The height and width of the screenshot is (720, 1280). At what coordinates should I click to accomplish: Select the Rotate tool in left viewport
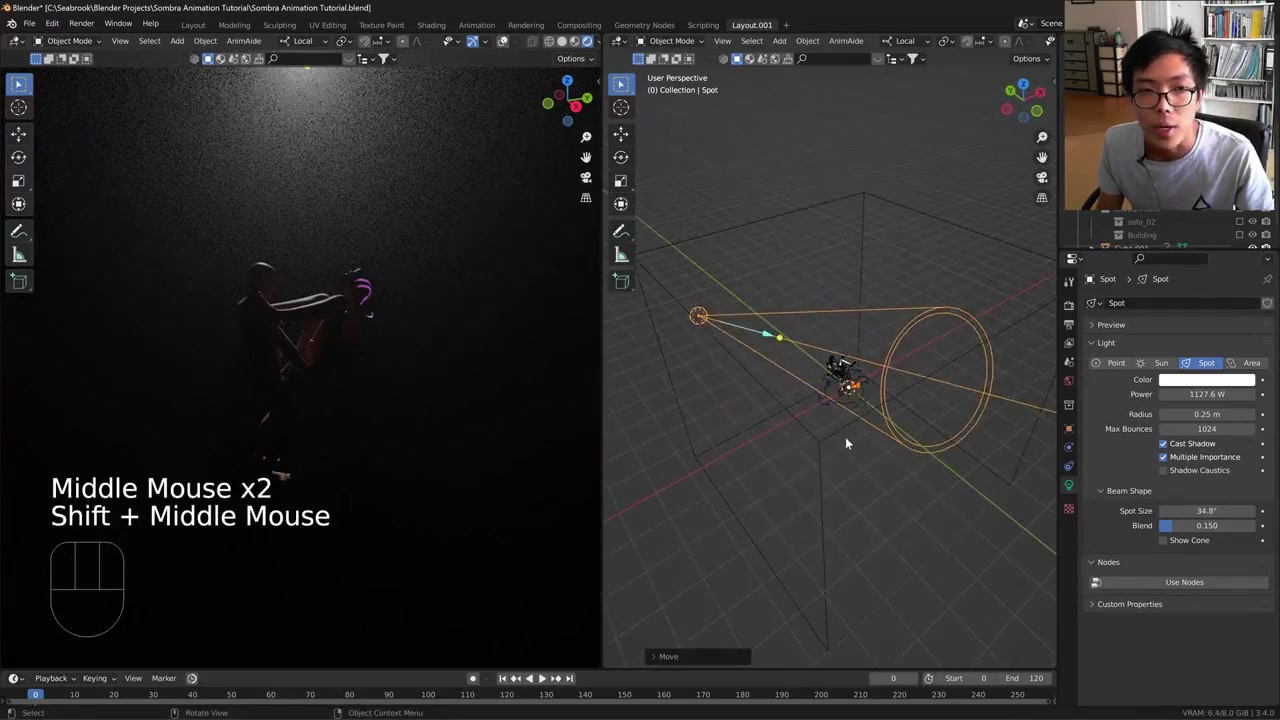pyautogui.click(x=19, y=157)
